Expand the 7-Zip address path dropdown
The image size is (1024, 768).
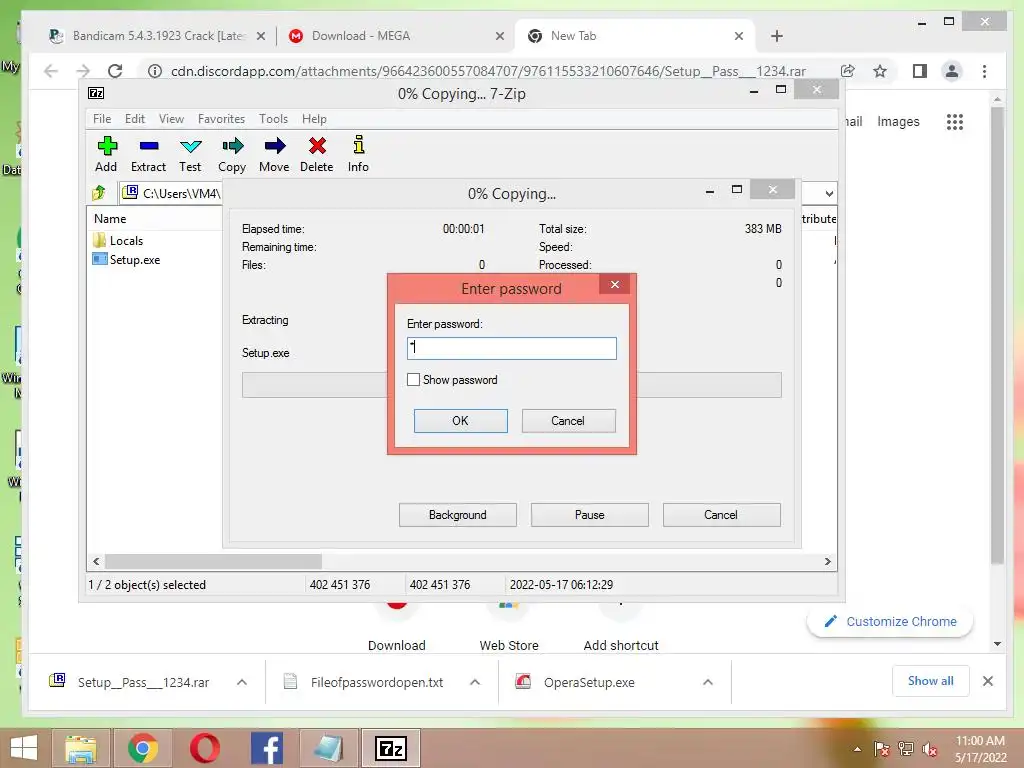829,193
